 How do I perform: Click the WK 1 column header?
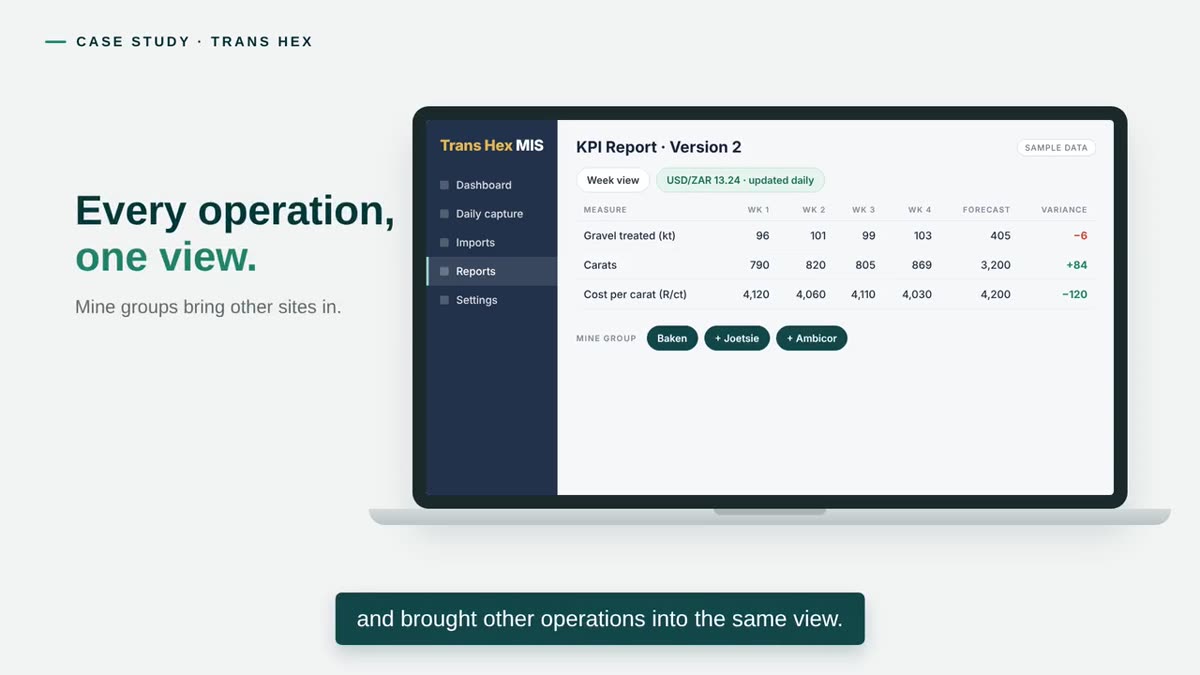759,210
